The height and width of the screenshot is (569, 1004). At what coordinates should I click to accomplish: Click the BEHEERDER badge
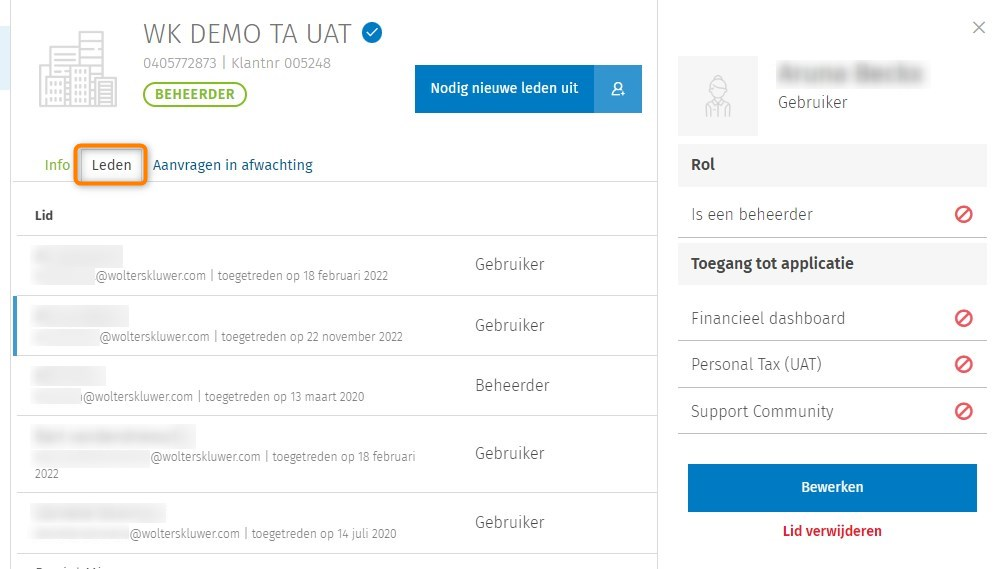195,94
